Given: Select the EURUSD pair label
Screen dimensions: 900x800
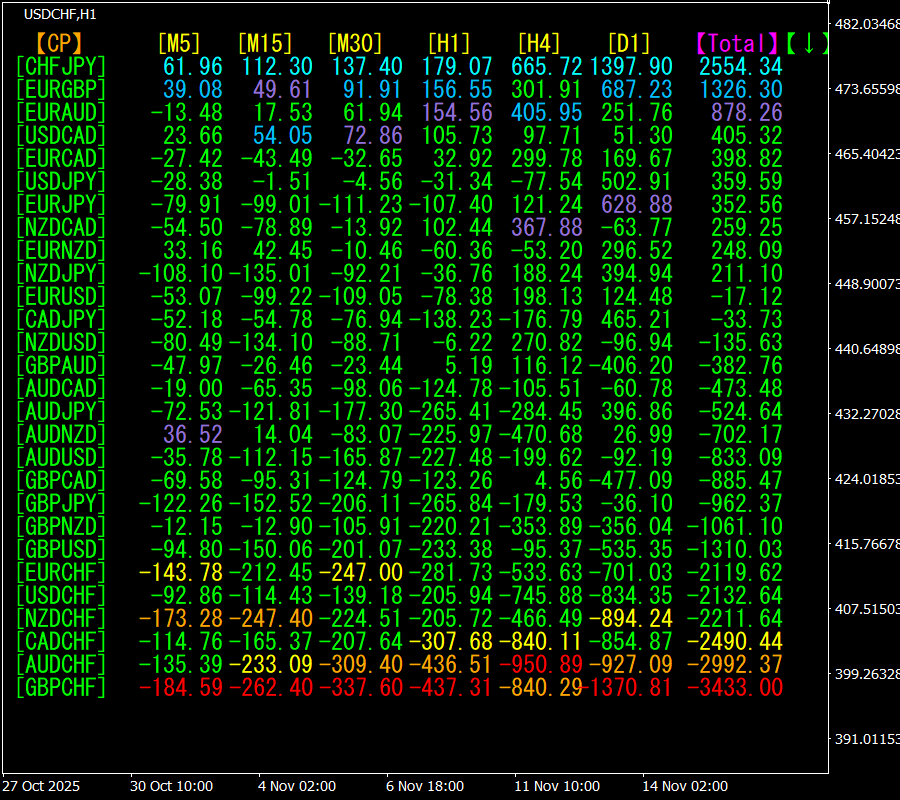Looking at the screenshot, I should point(61,297).
